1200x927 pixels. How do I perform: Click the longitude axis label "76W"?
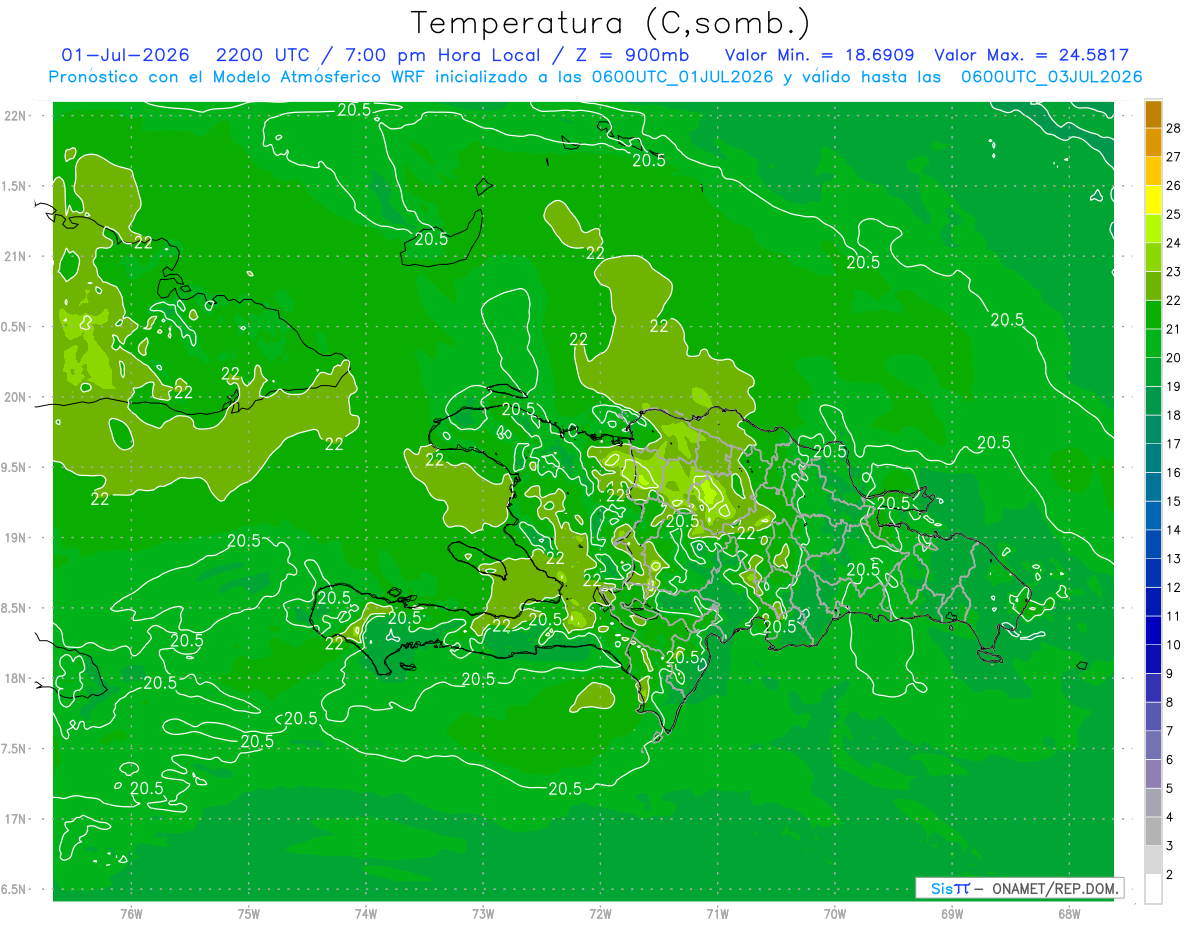pos(131,913)
